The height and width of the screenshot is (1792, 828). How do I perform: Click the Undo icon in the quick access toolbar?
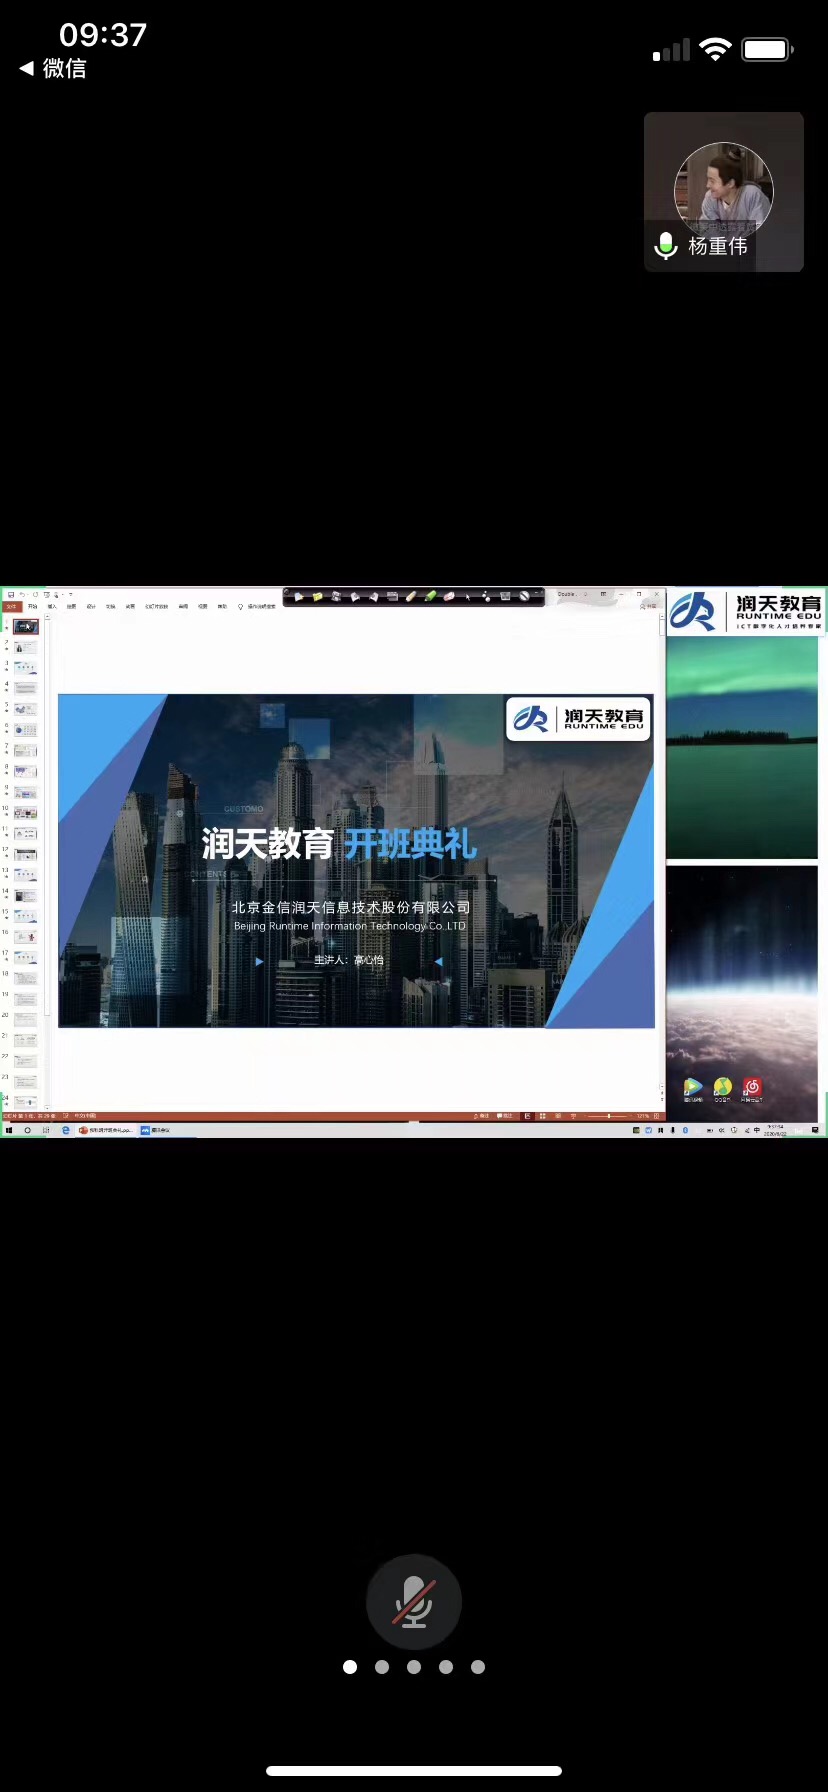click(x=22, y=594)
